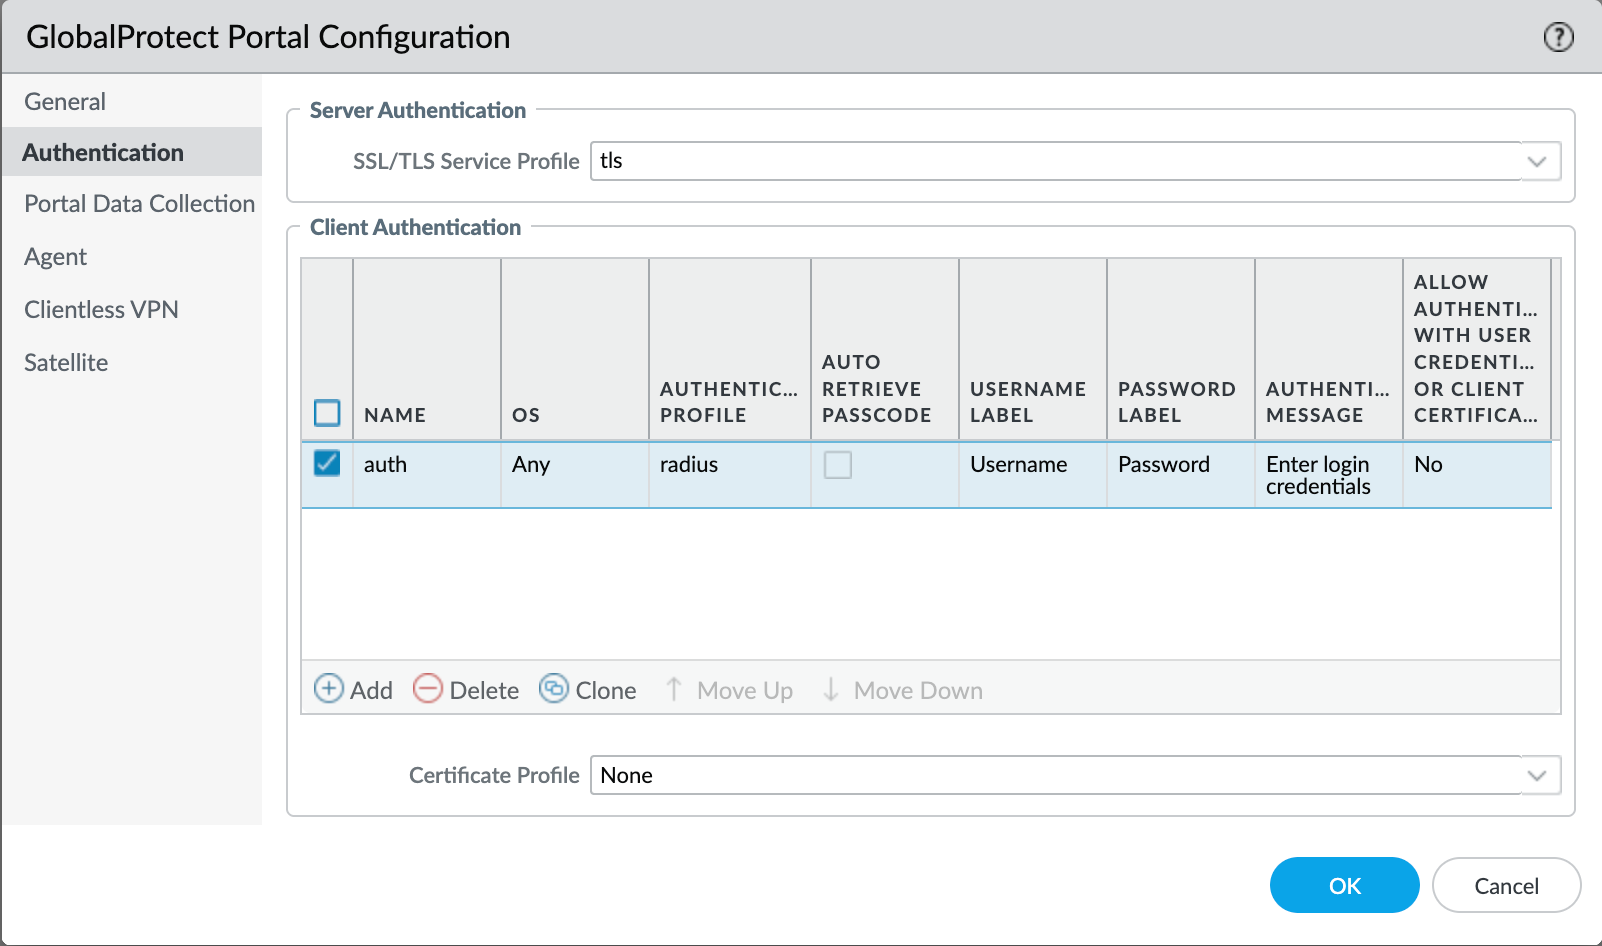Image resolution: width=1602 pixels, height=946 pixels.
Task: Click the Delete minus icon
Action: point(428,689)
